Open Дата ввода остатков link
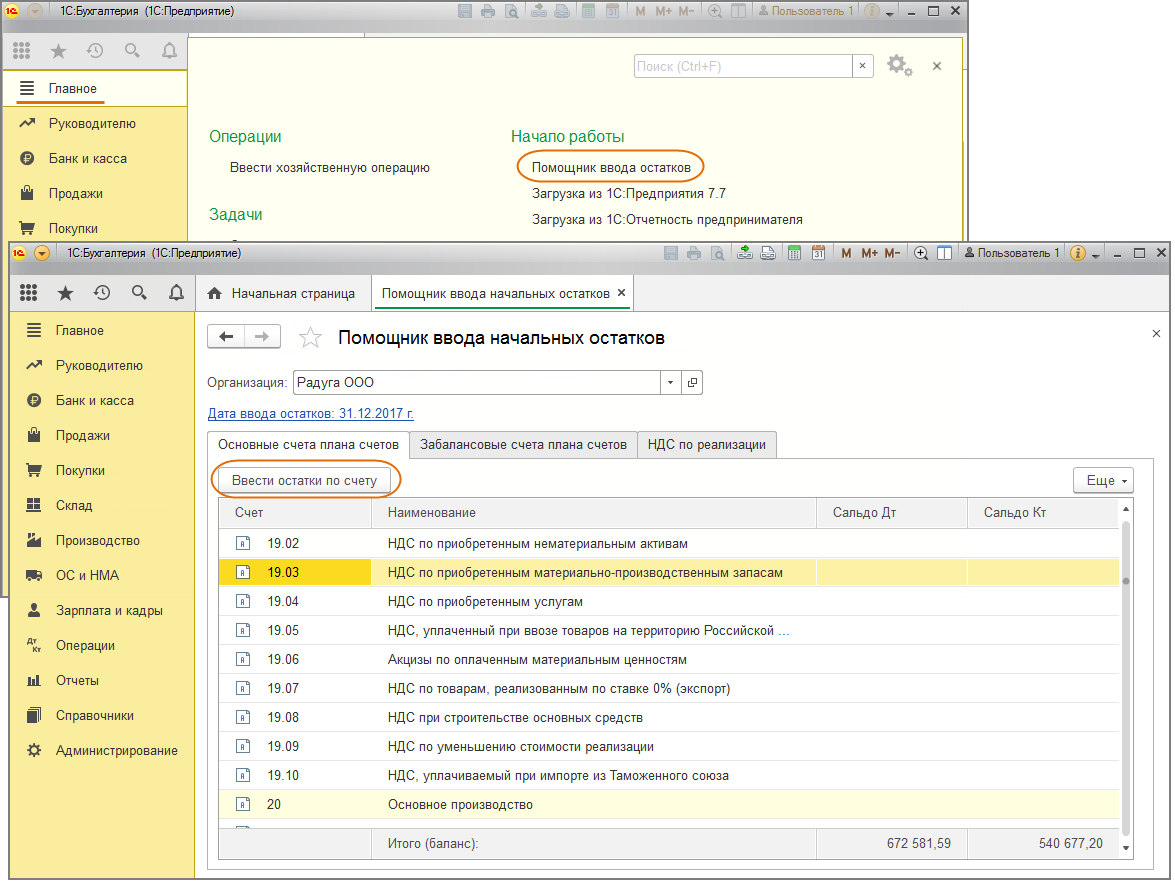This screenshot has height=881, width=1175. [310, 414]
